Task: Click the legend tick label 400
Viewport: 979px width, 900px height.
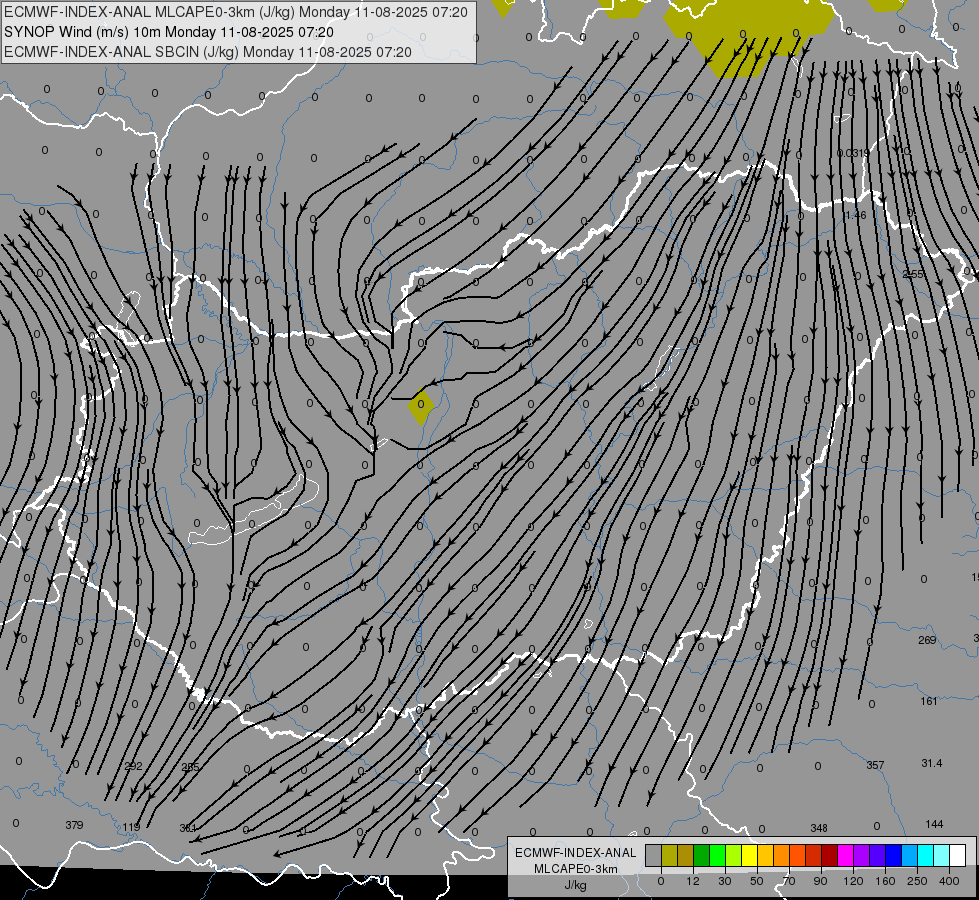Action: (x=949, y=881)
